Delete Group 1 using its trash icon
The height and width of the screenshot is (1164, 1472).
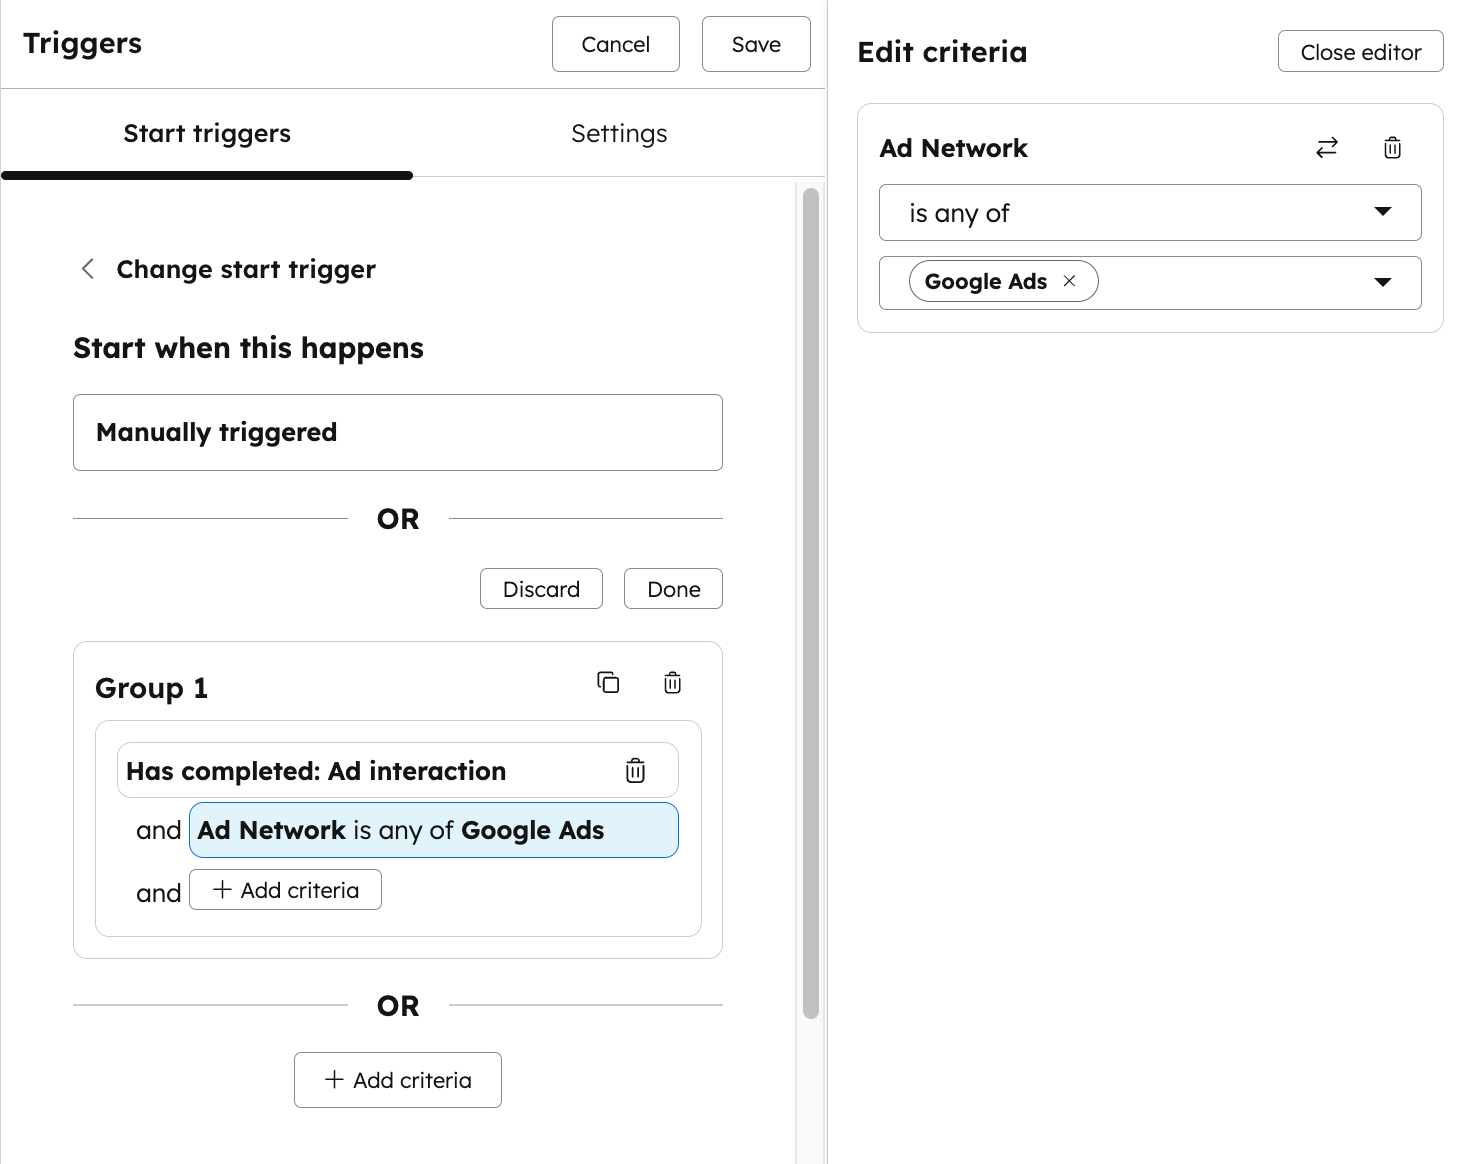(671, 682)
